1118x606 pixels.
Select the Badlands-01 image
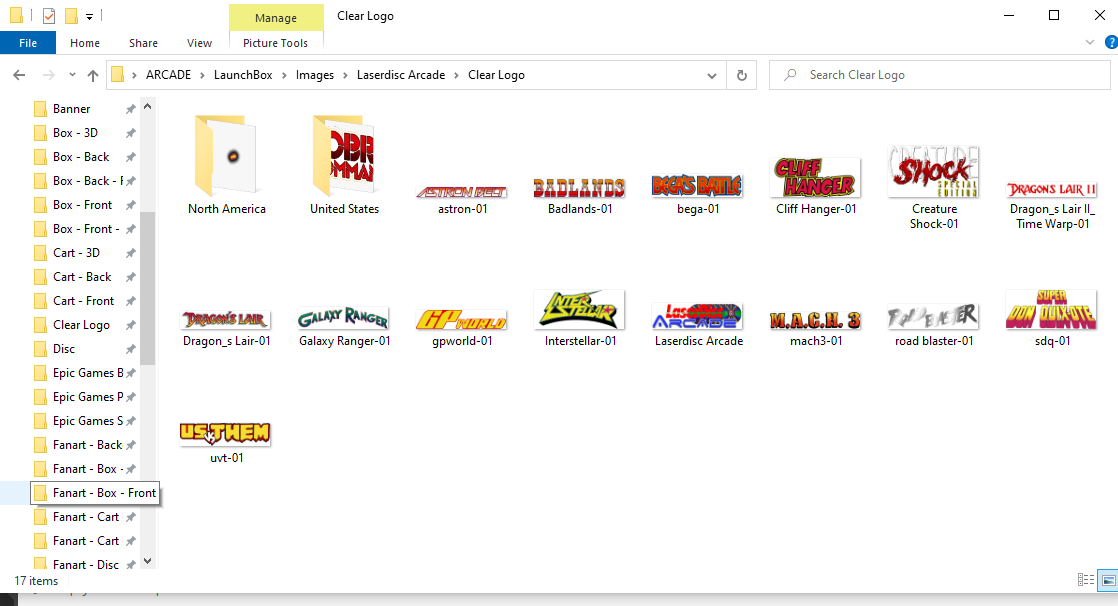pos(580,196)
